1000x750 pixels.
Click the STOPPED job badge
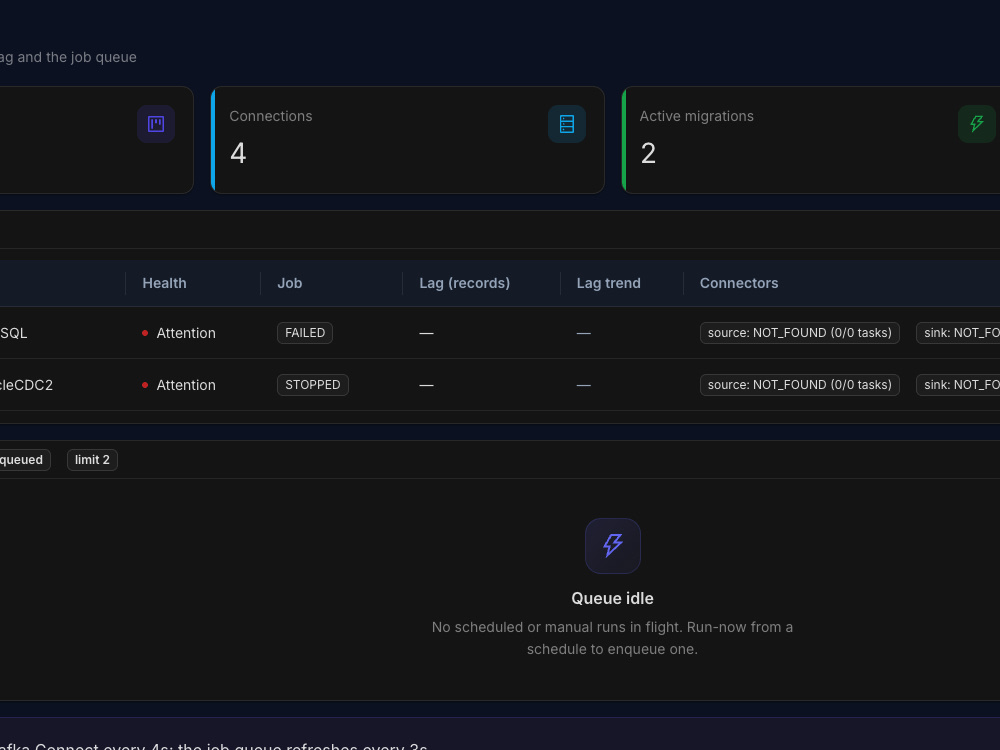coord(312,385)
